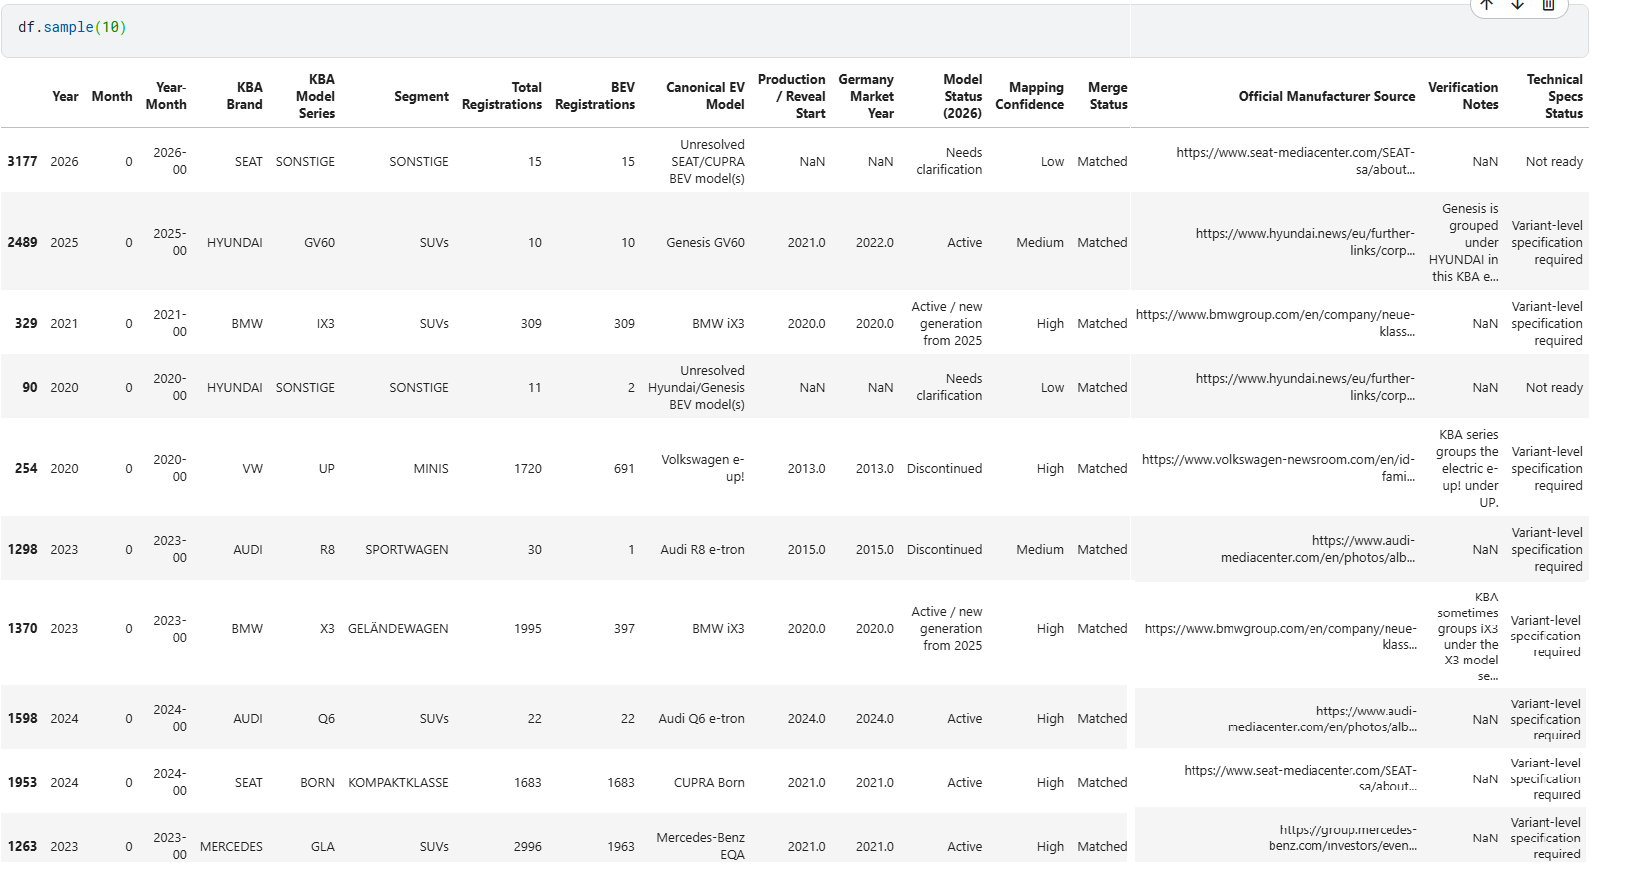Click the Mapping Confidence column header

pyautogui.click(x=1029, y=96)
